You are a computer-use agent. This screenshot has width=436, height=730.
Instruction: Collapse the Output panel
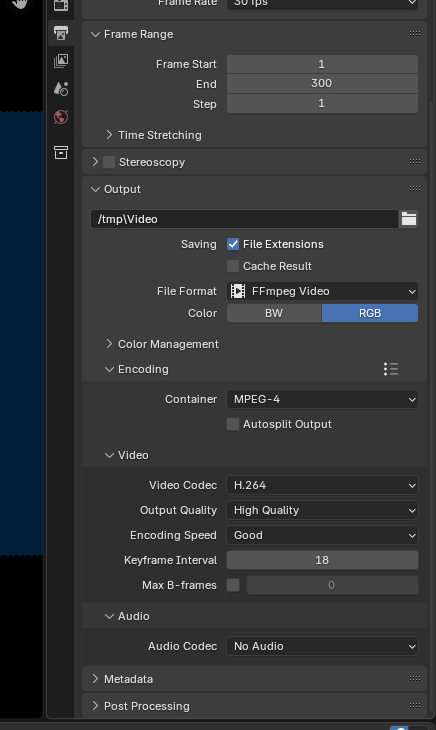(95, 189)
